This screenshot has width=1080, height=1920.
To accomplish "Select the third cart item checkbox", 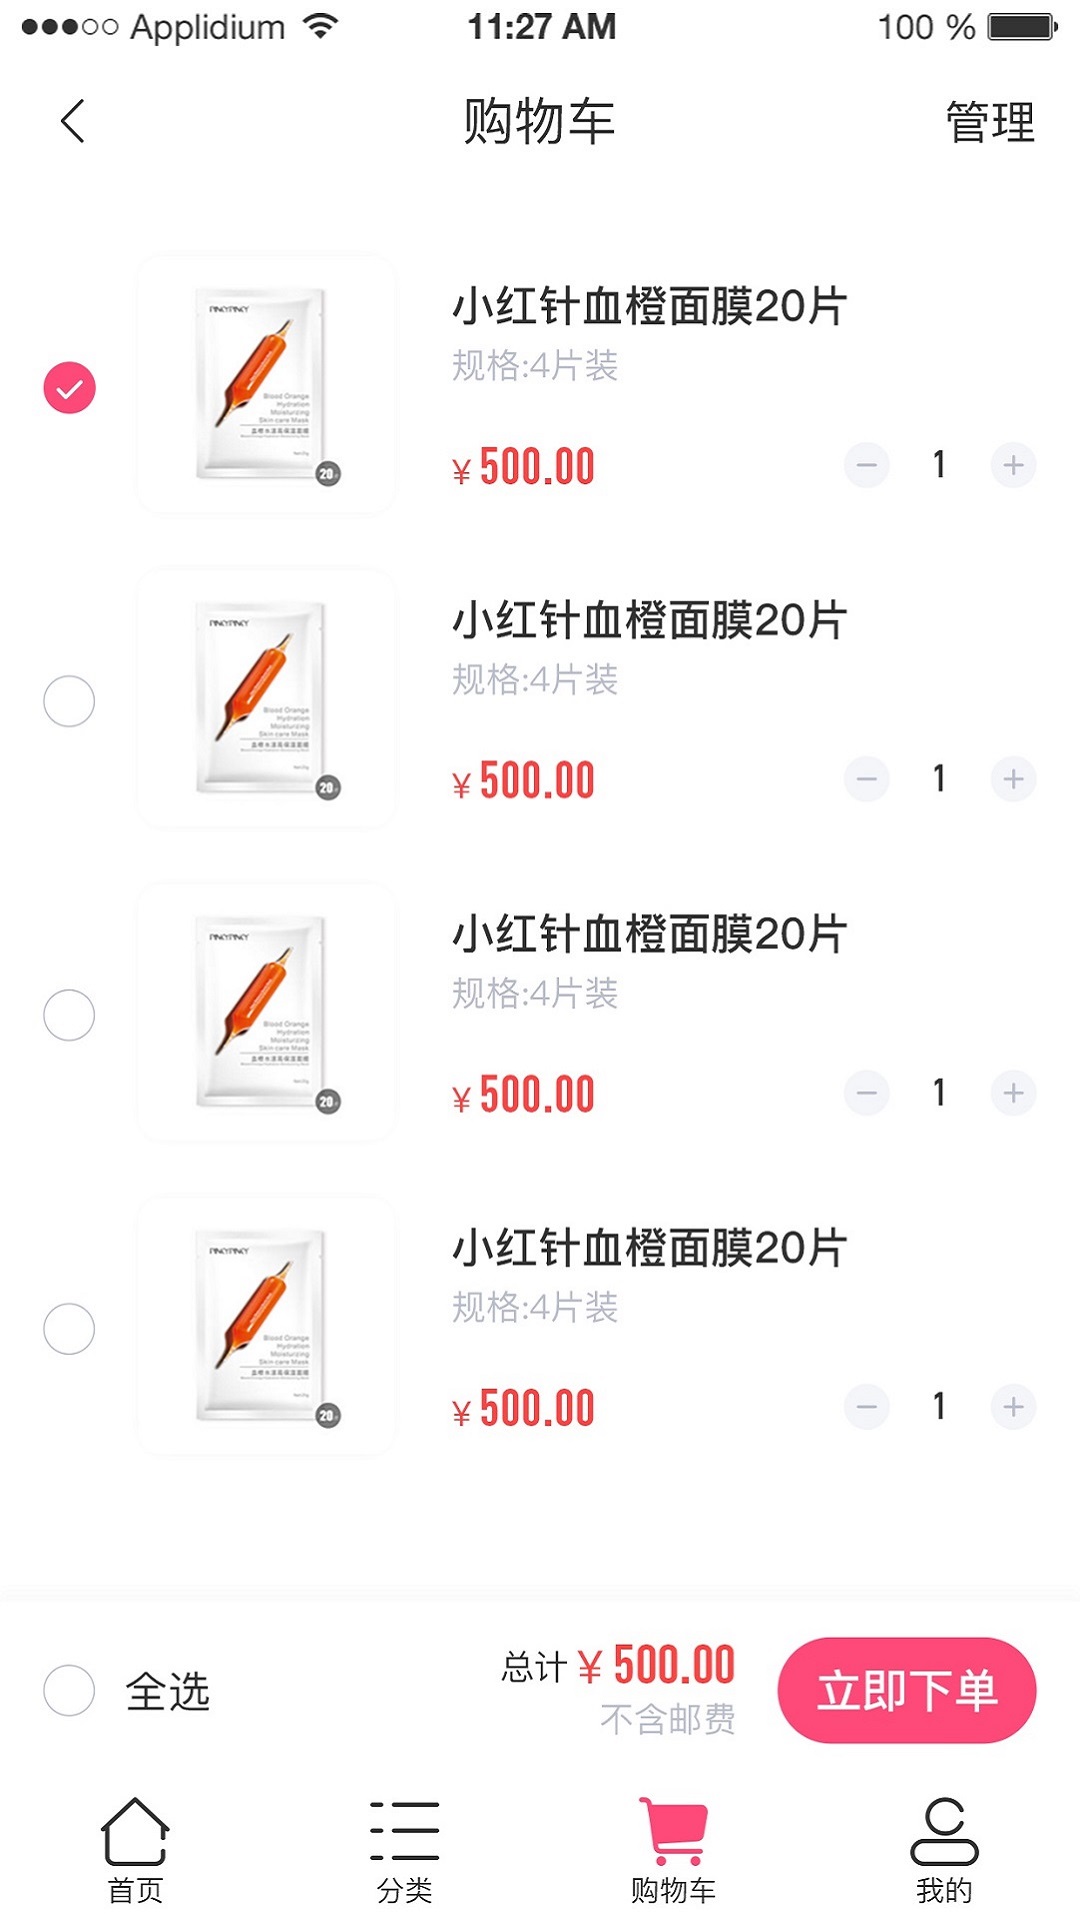I will (x=69, y=1015).
